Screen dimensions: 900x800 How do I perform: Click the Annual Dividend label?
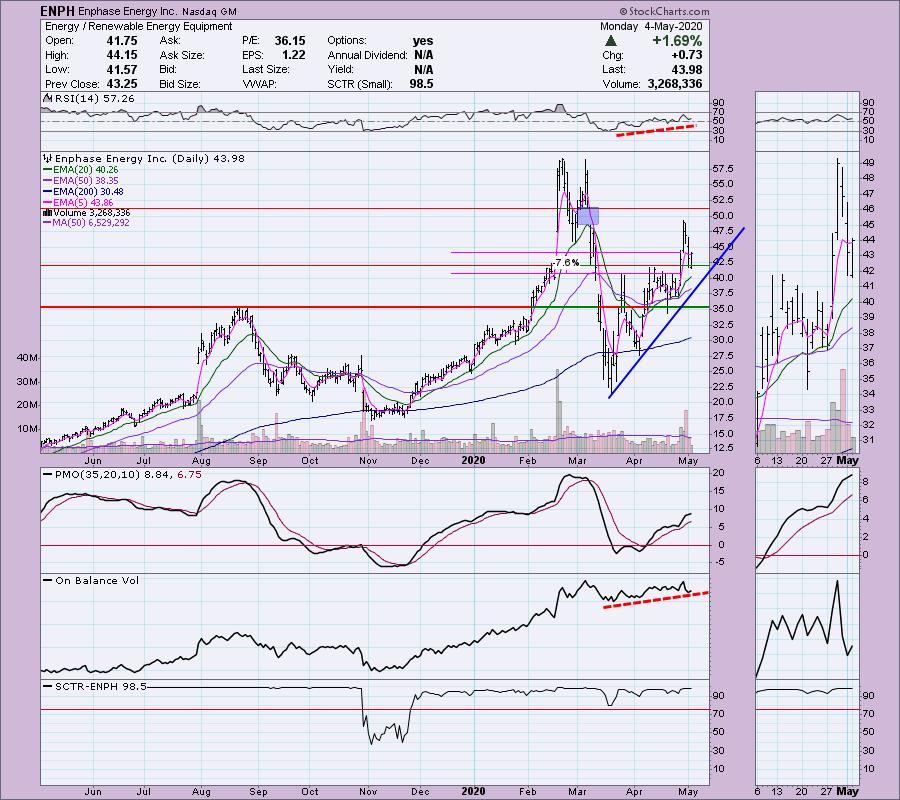click(x=367, y=55)
